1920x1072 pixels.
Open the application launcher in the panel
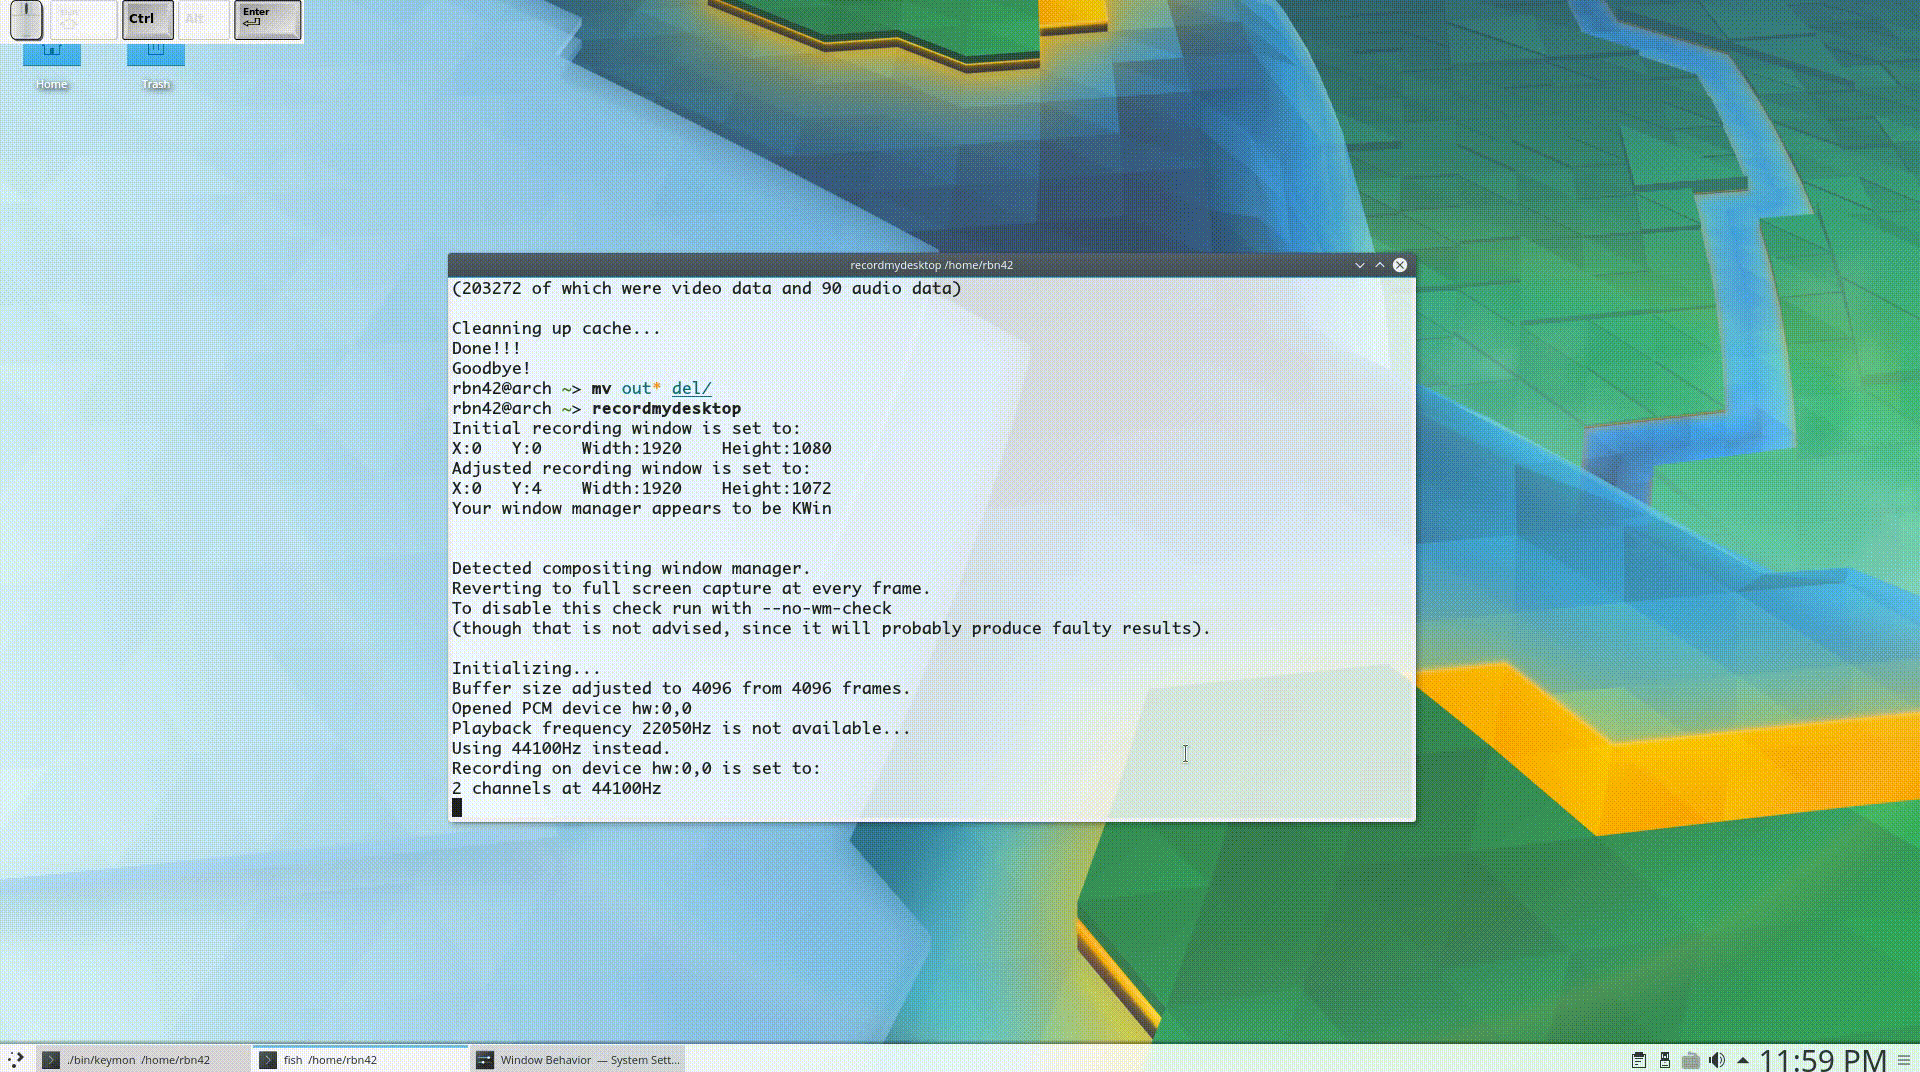pyautogui.click(x=16, y=1059)
